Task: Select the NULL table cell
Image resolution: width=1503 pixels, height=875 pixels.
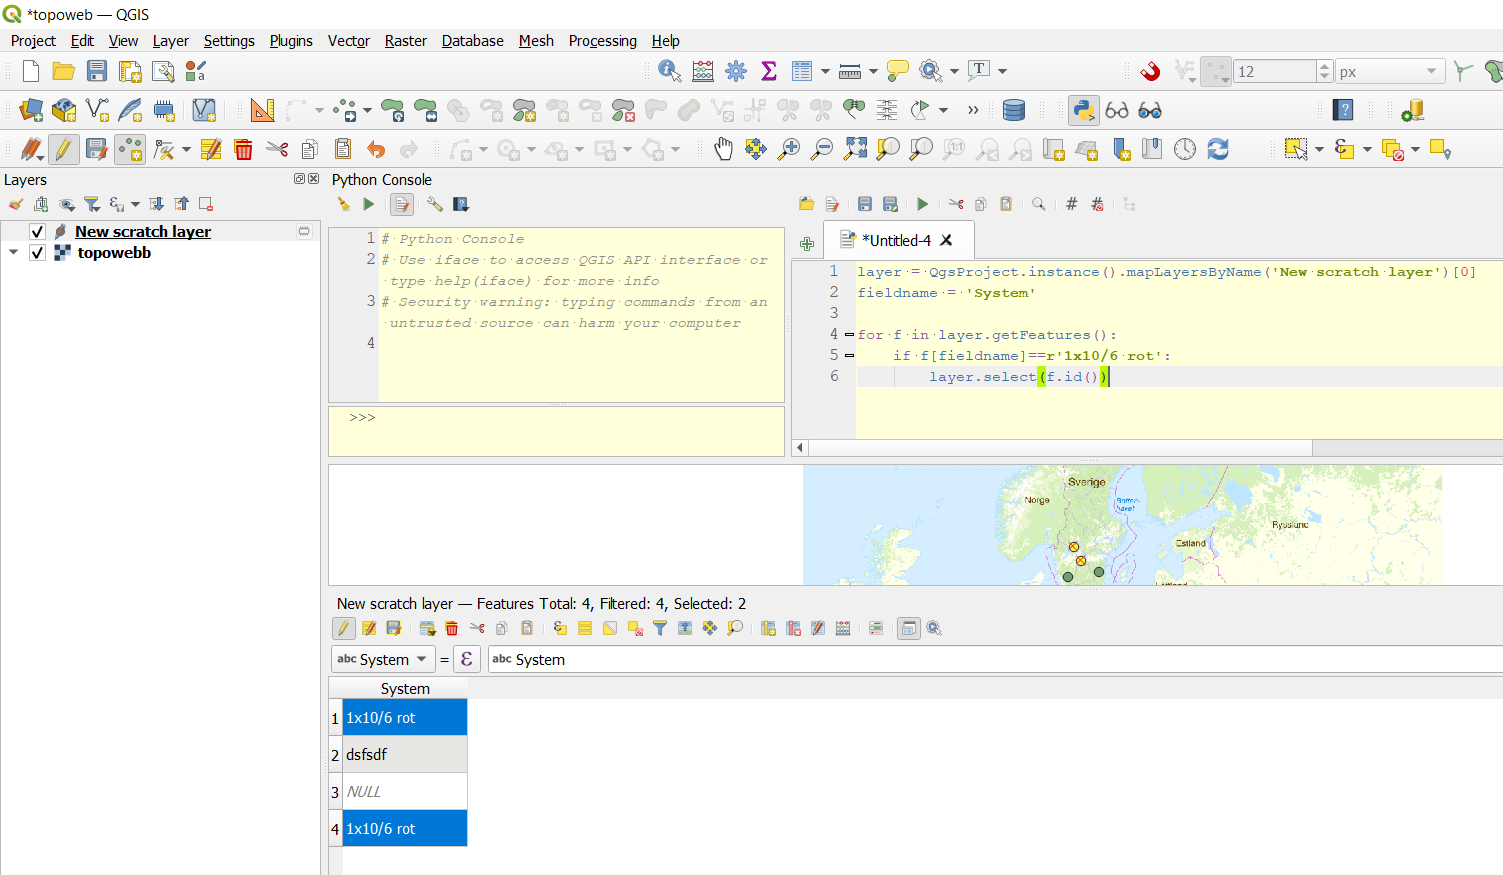Action: tap(405, 792)
